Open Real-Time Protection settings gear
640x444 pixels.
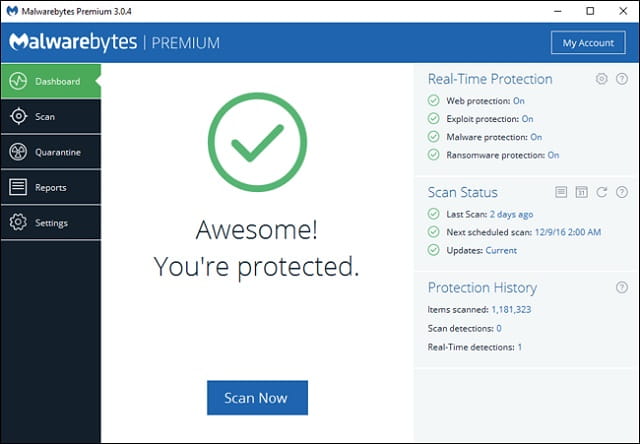pos(601,78)
